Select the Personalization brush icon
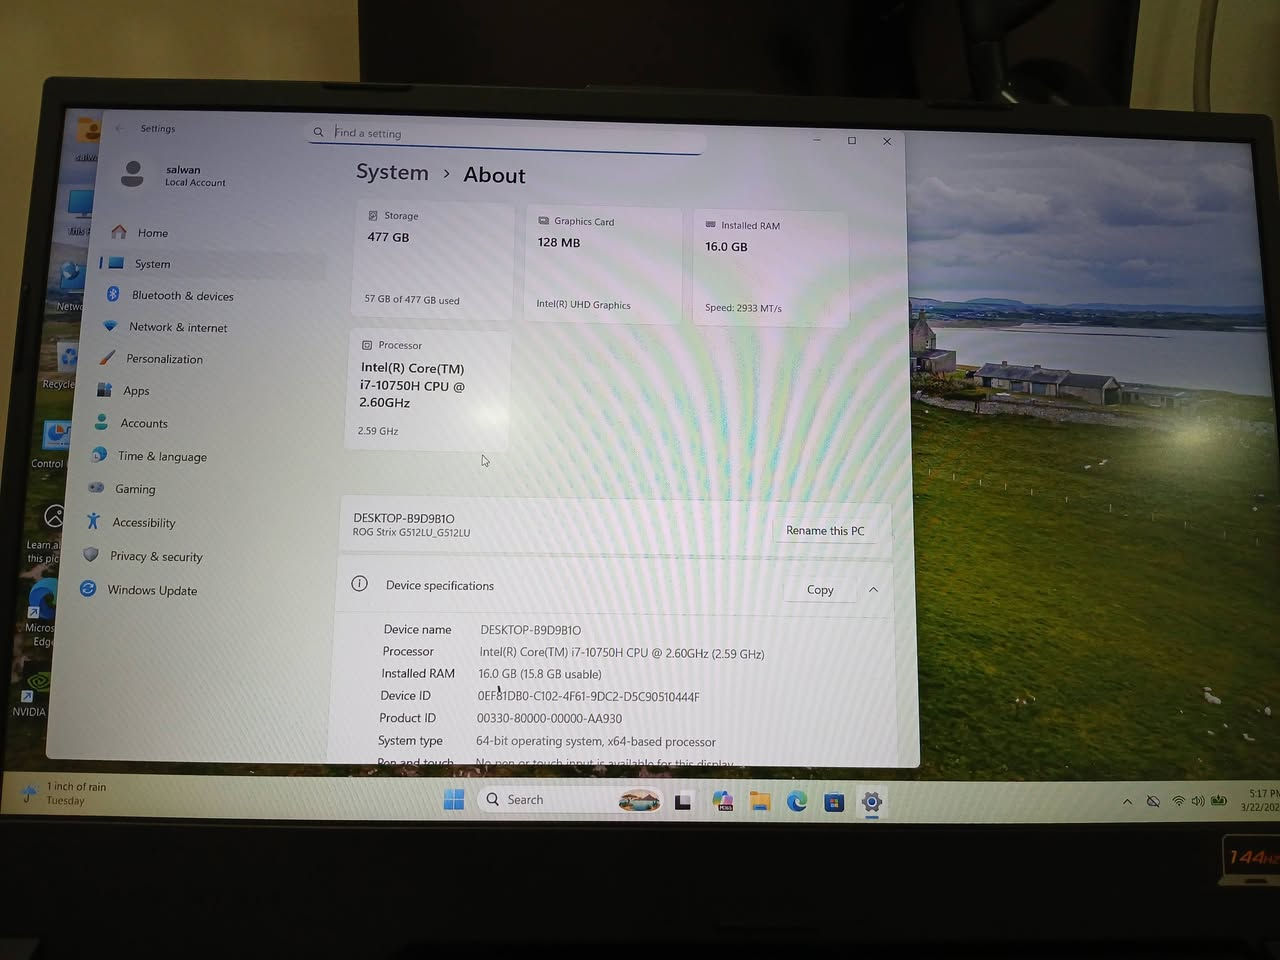 107,358
